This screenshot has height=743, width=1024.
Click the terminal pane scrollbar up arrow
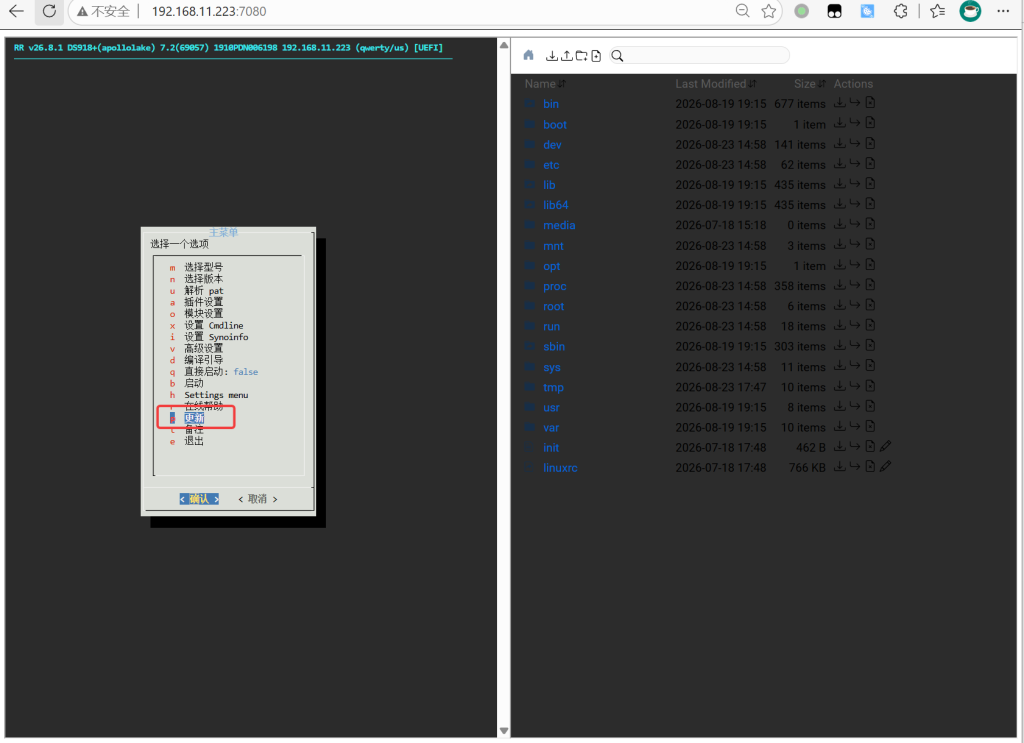[x=504, y=45]
